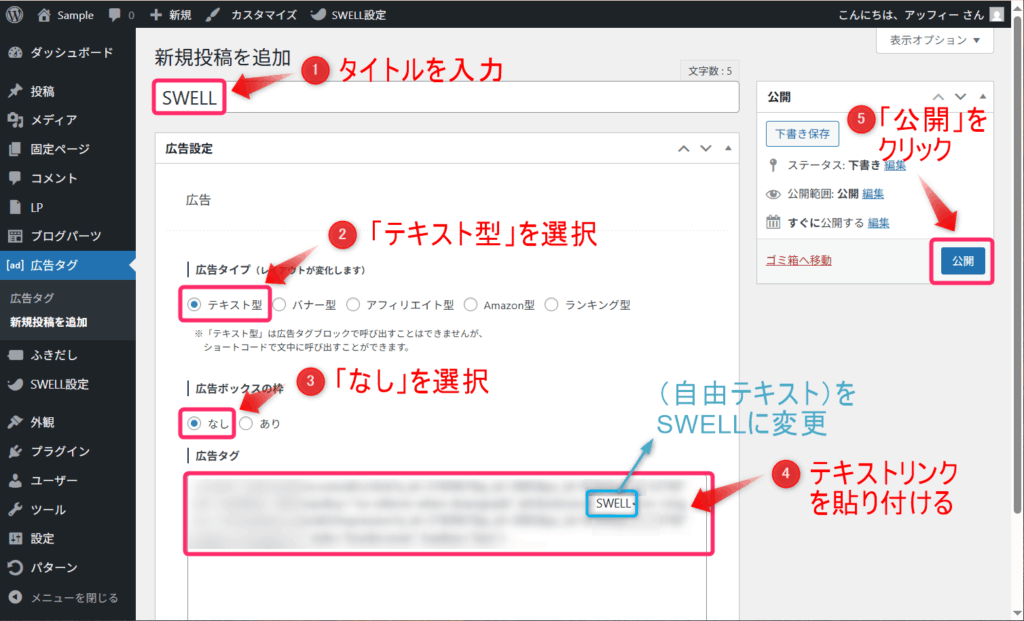Click the メディア icon in sidebar
This screenshot has width=1024, height=621.
pyautogui.click(x=15, y=119)
